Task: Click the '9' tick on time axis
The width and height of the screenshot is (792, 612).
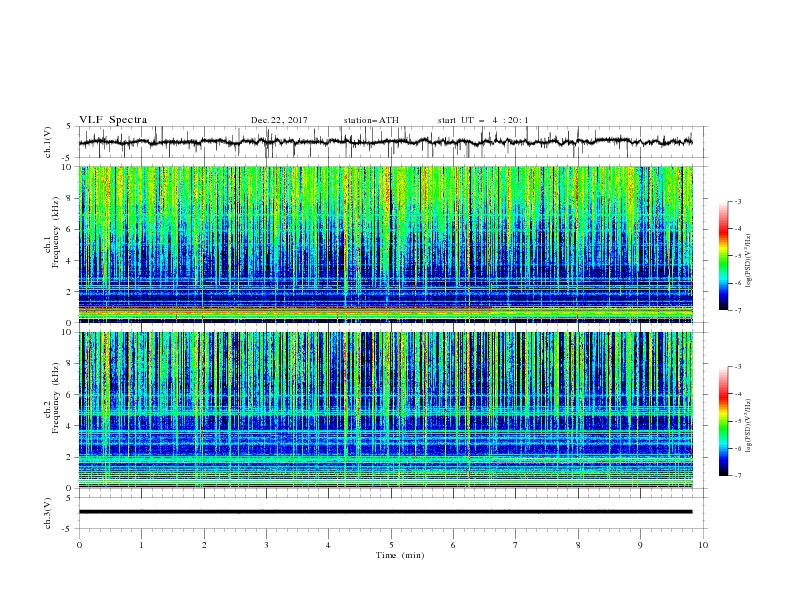Action: (640, 545)
